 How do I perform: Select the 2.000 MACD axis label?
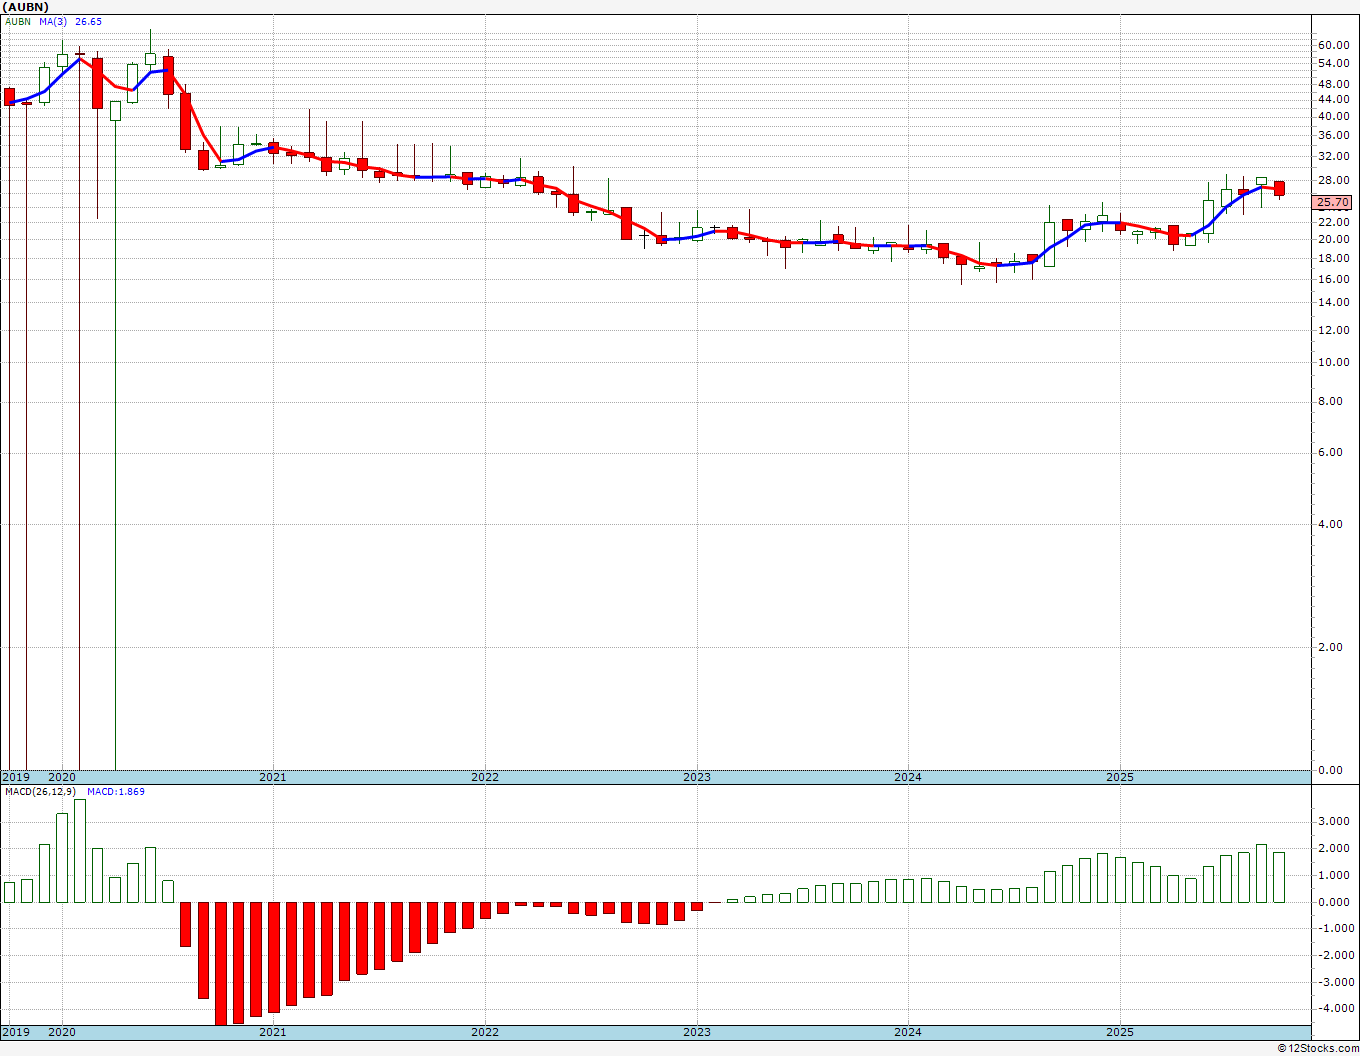1333,848
